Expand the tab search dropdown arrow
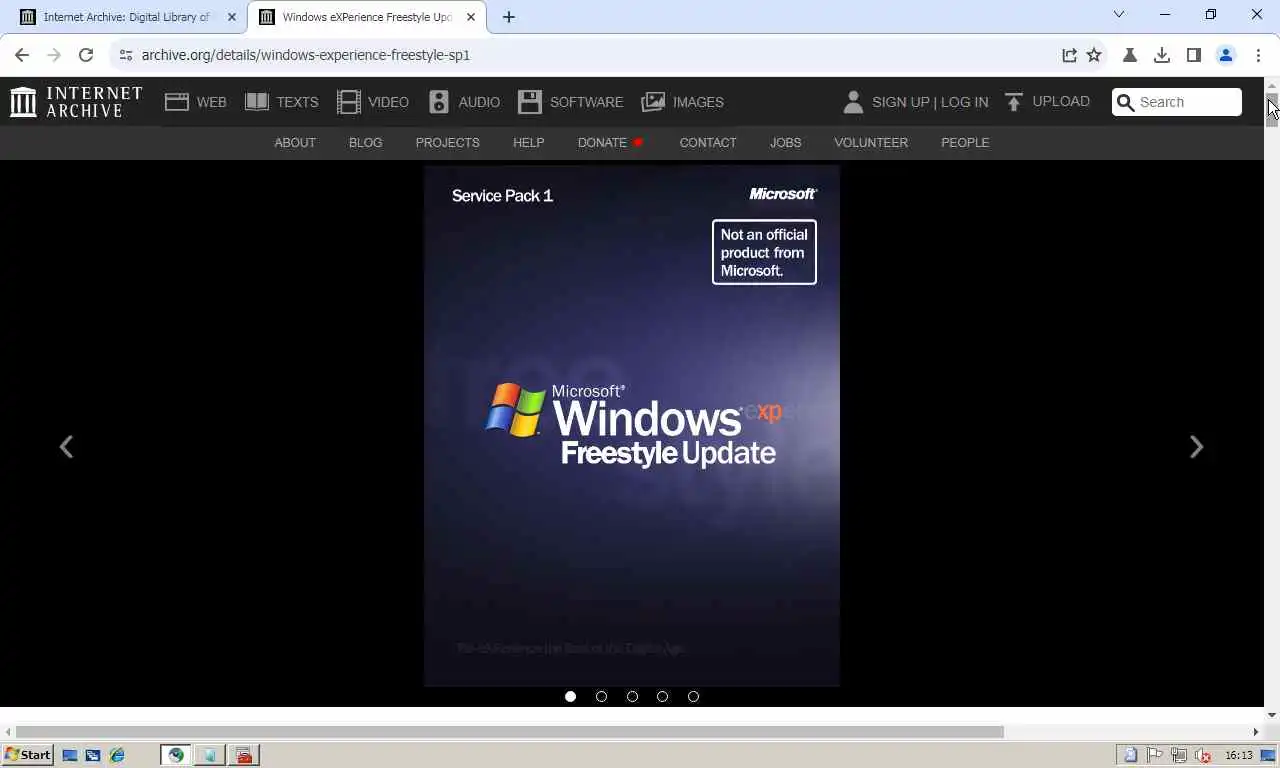Screen dimensions: 1280x768 [1119, 15]
